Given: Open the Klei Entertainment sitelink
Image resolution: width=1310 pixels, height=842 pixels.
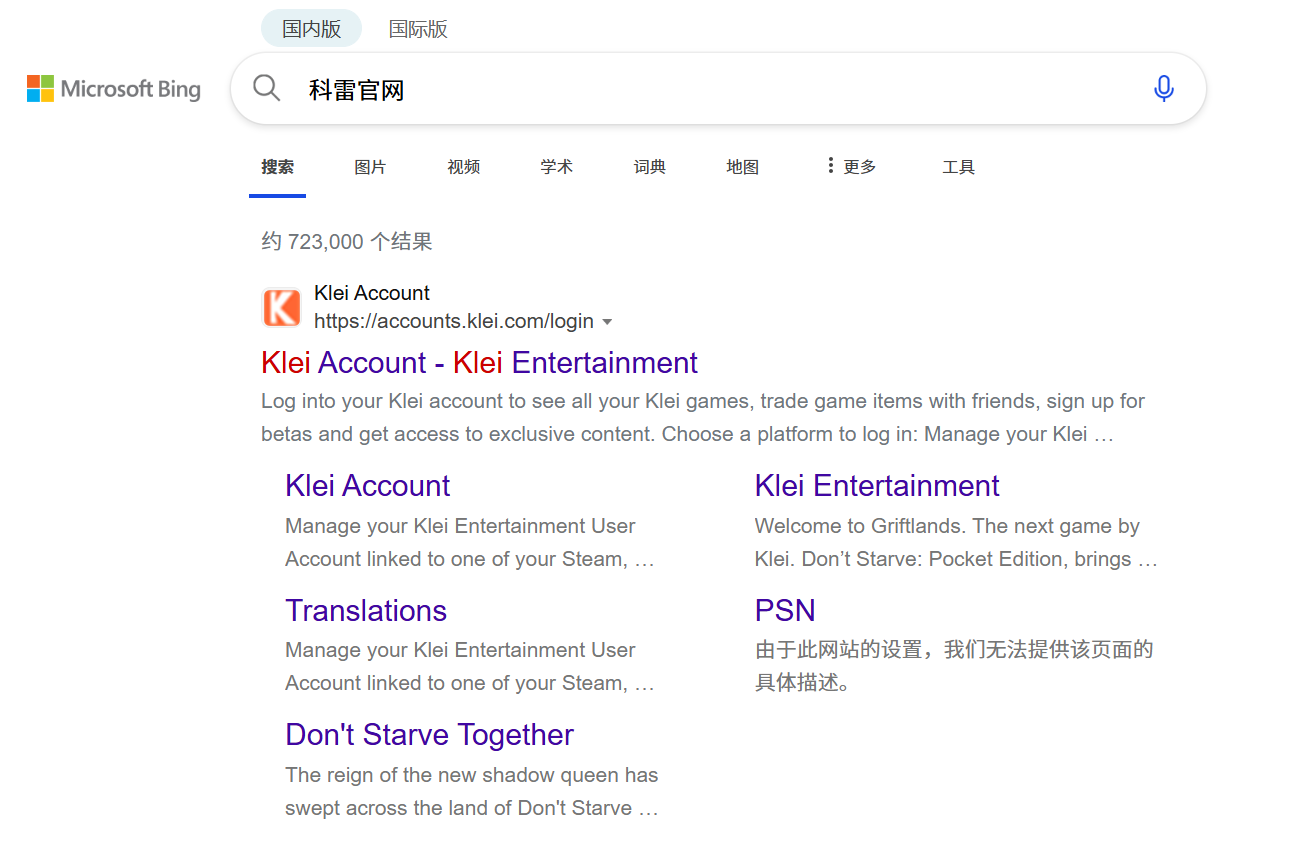Looking at the screenshot, I should tap(876, 486).
